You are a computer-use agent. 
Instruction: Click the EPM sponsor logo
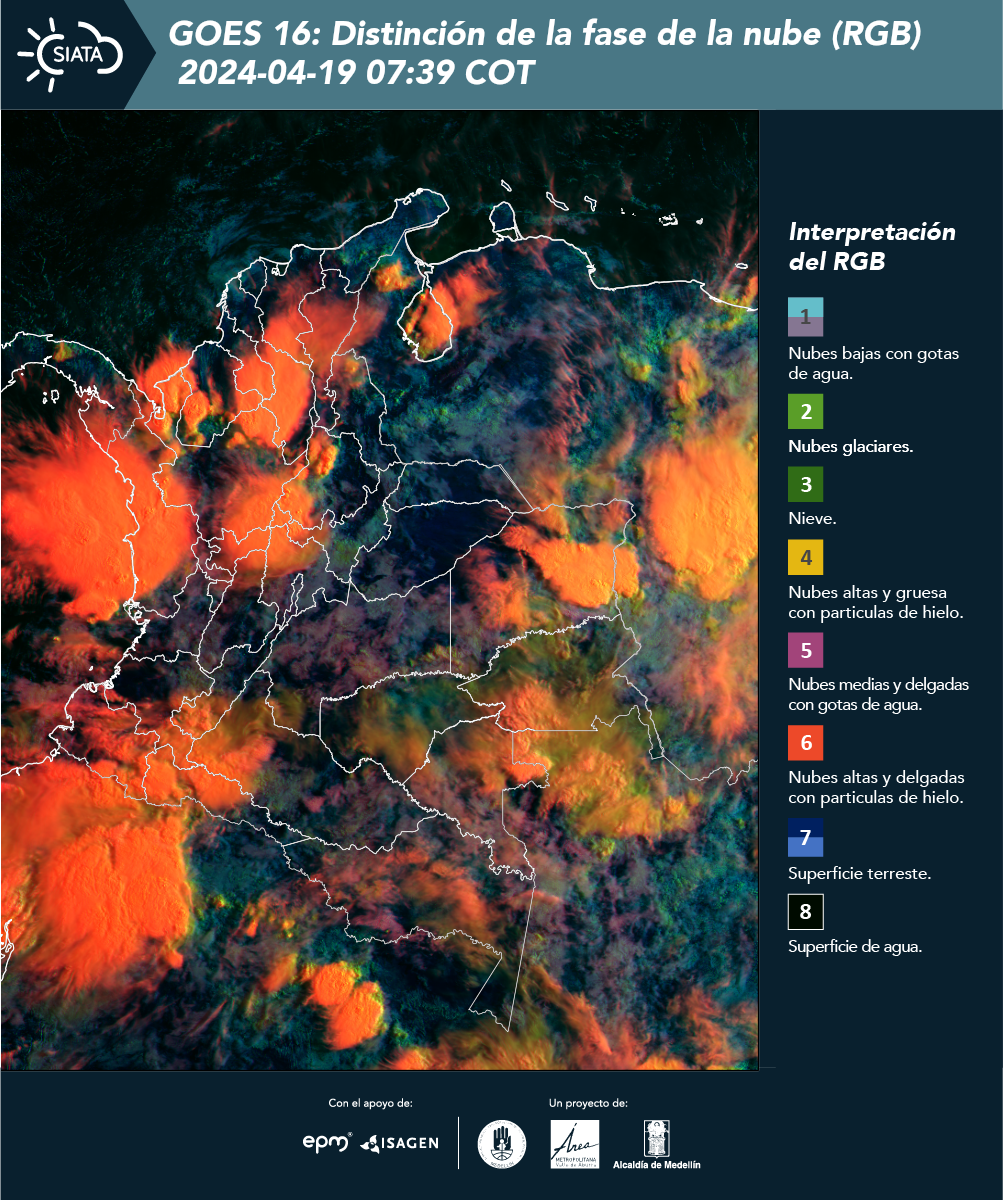327,1142
